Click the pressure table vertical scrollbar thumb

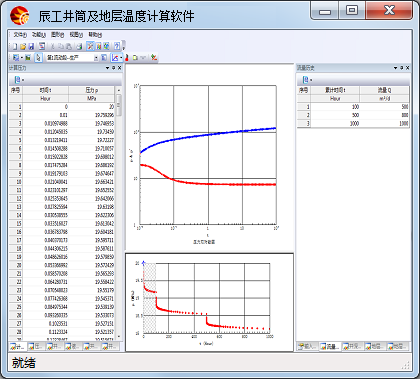(x=119, y=105)
